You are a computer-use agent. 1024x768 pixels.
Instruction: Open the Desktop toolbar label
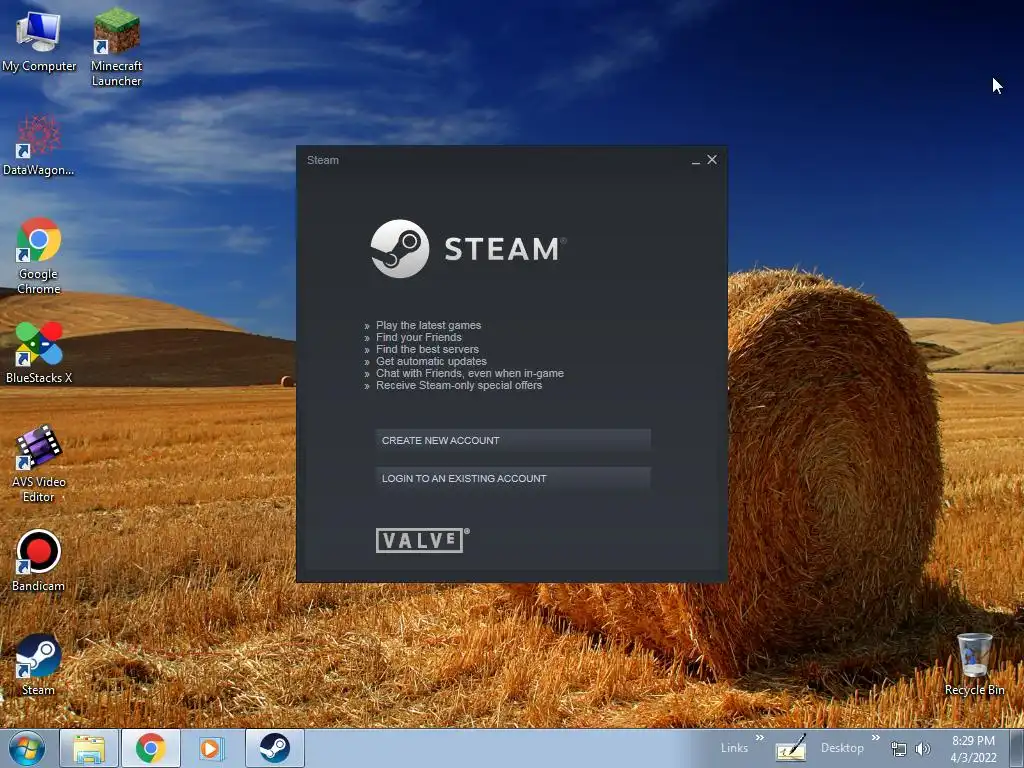click(842, 748)
